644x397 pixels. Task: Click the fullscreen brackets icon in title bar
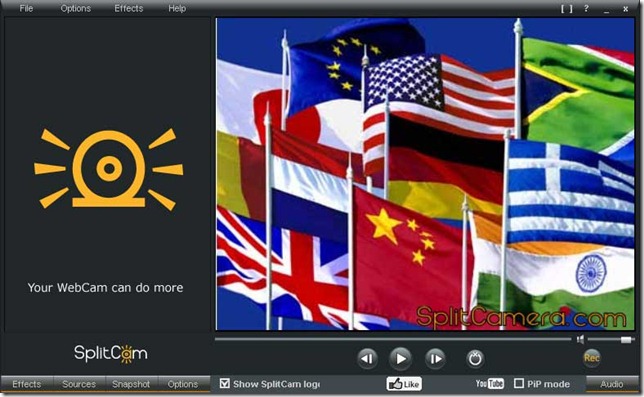point(567,9)
